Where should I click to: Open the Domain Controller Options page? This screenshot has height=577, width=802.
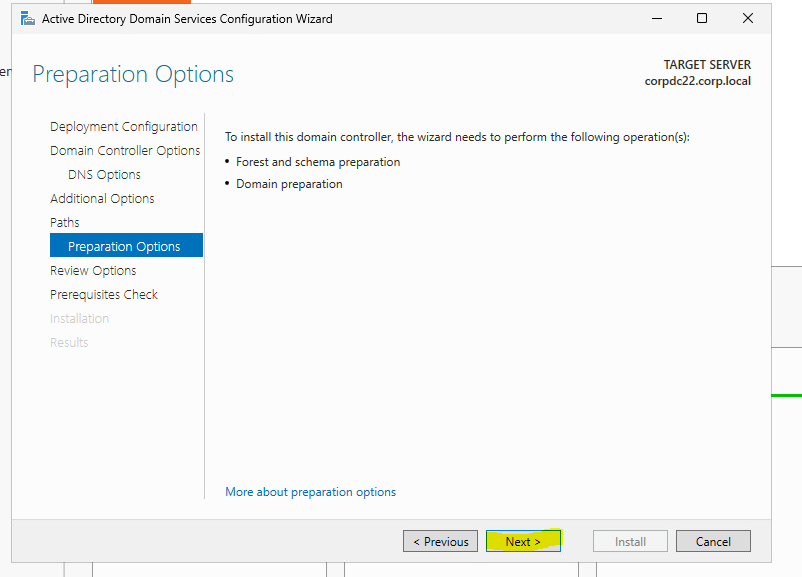point(125,150)
